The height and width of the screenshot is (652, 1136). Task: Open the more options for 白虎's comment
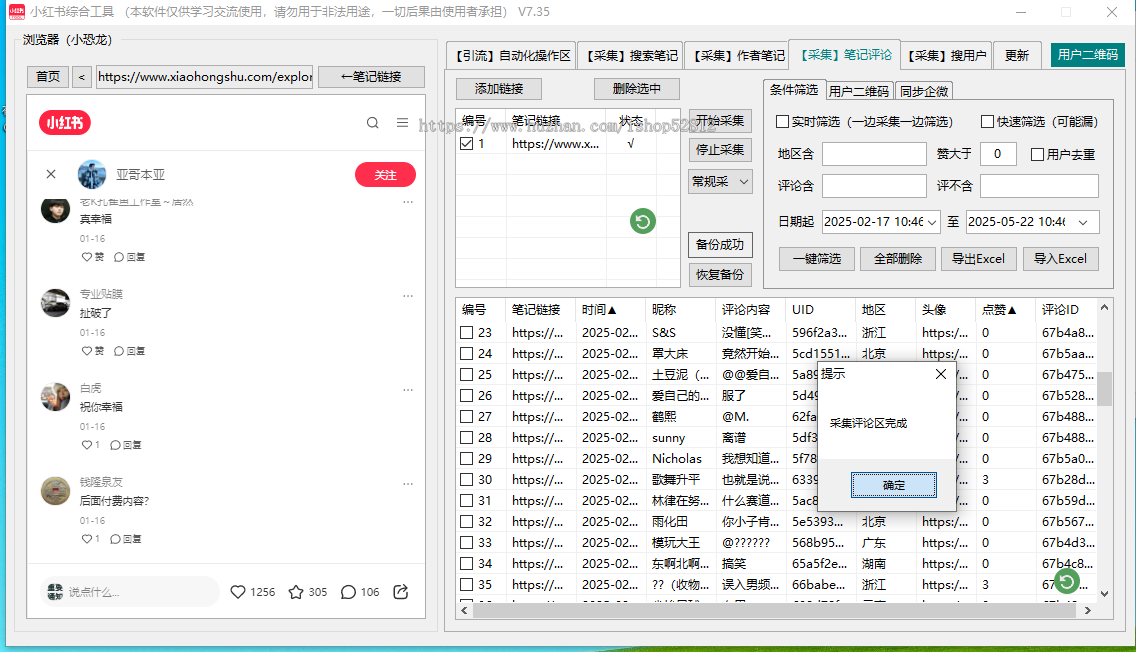pyautogui.click(x=408, y=390)
